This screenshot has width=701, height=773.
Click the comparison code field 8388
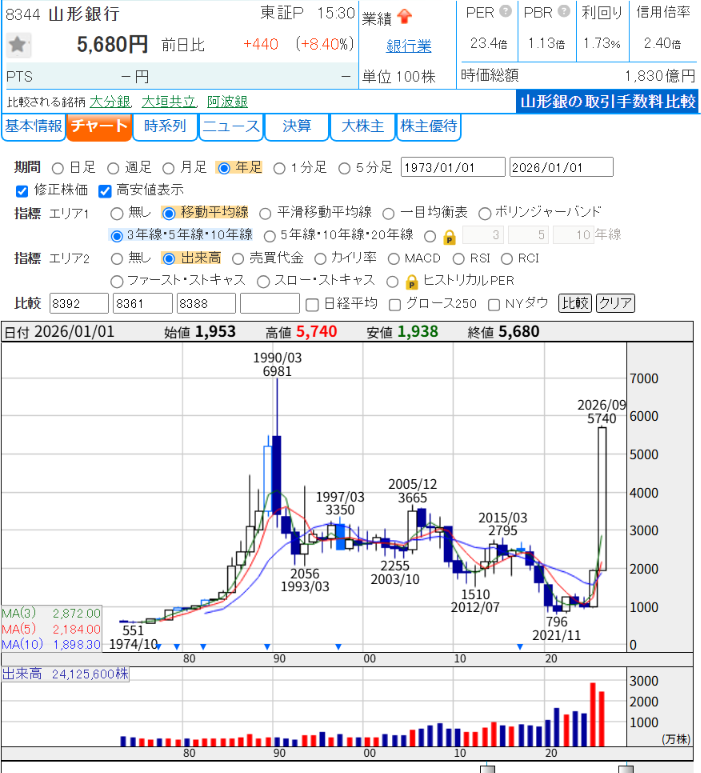pos(206,303)
